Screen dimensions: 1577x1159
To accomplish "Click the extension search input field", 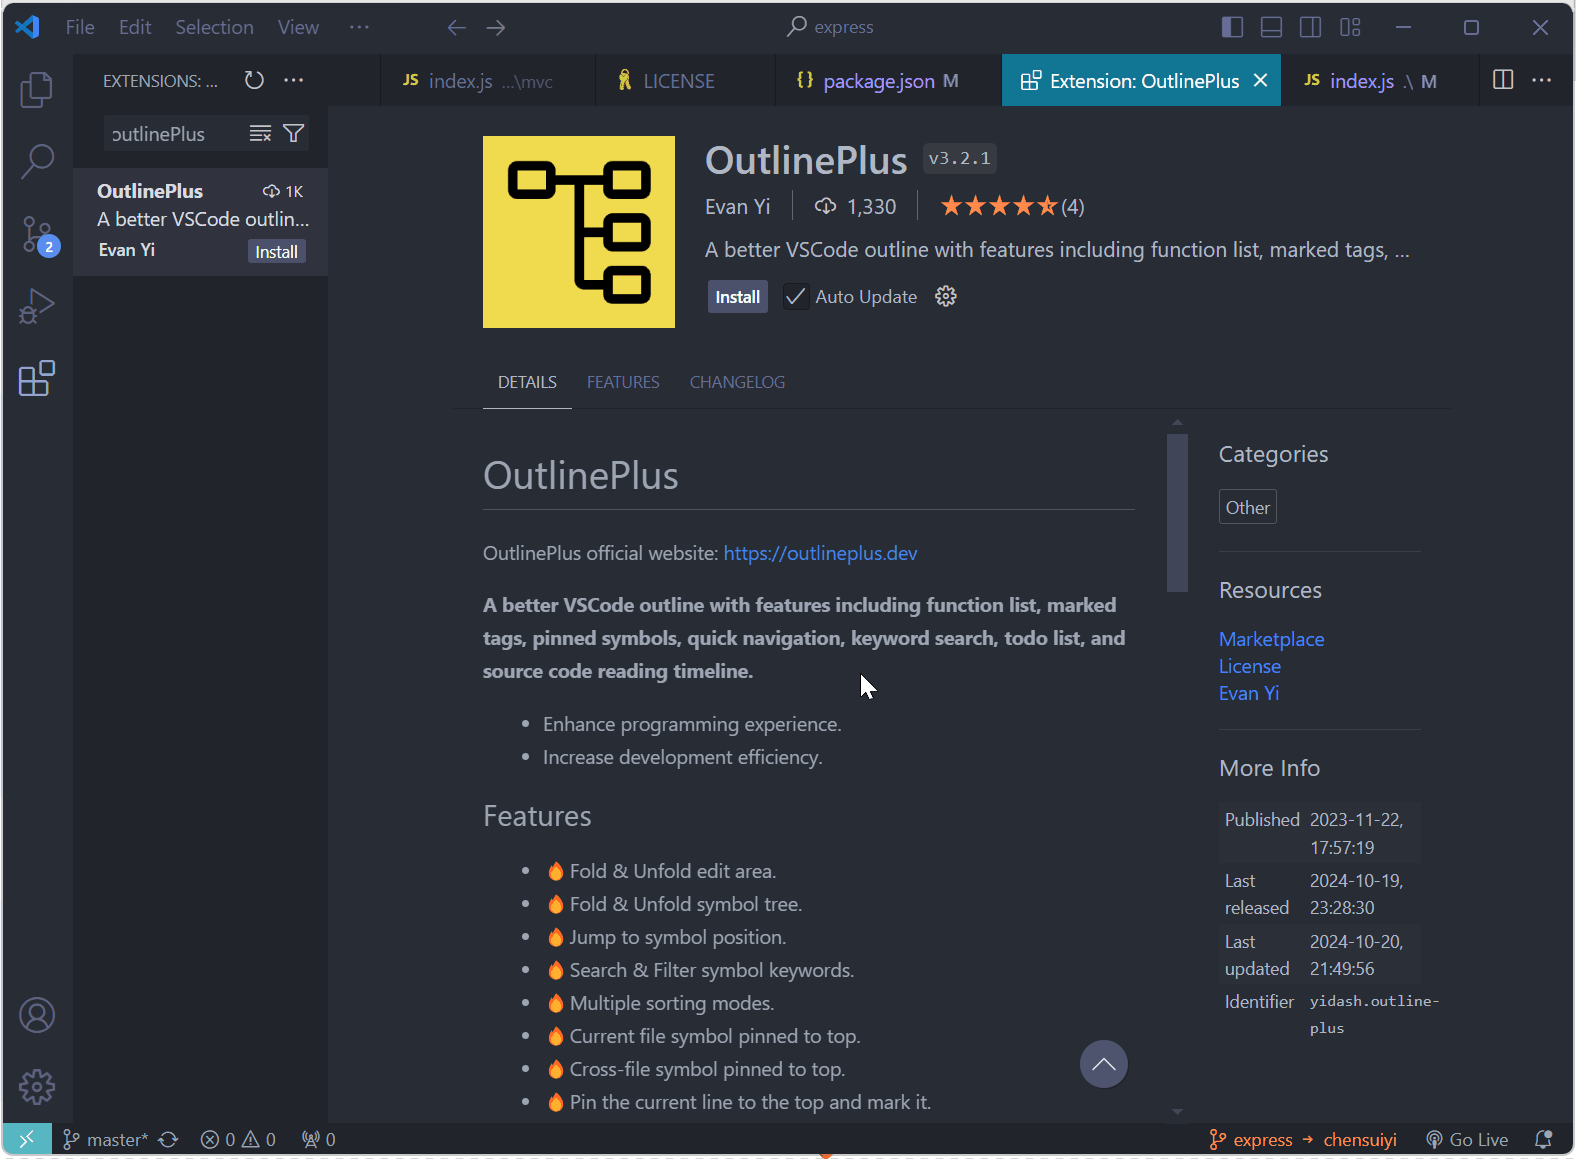I will [x=170, y=134].
